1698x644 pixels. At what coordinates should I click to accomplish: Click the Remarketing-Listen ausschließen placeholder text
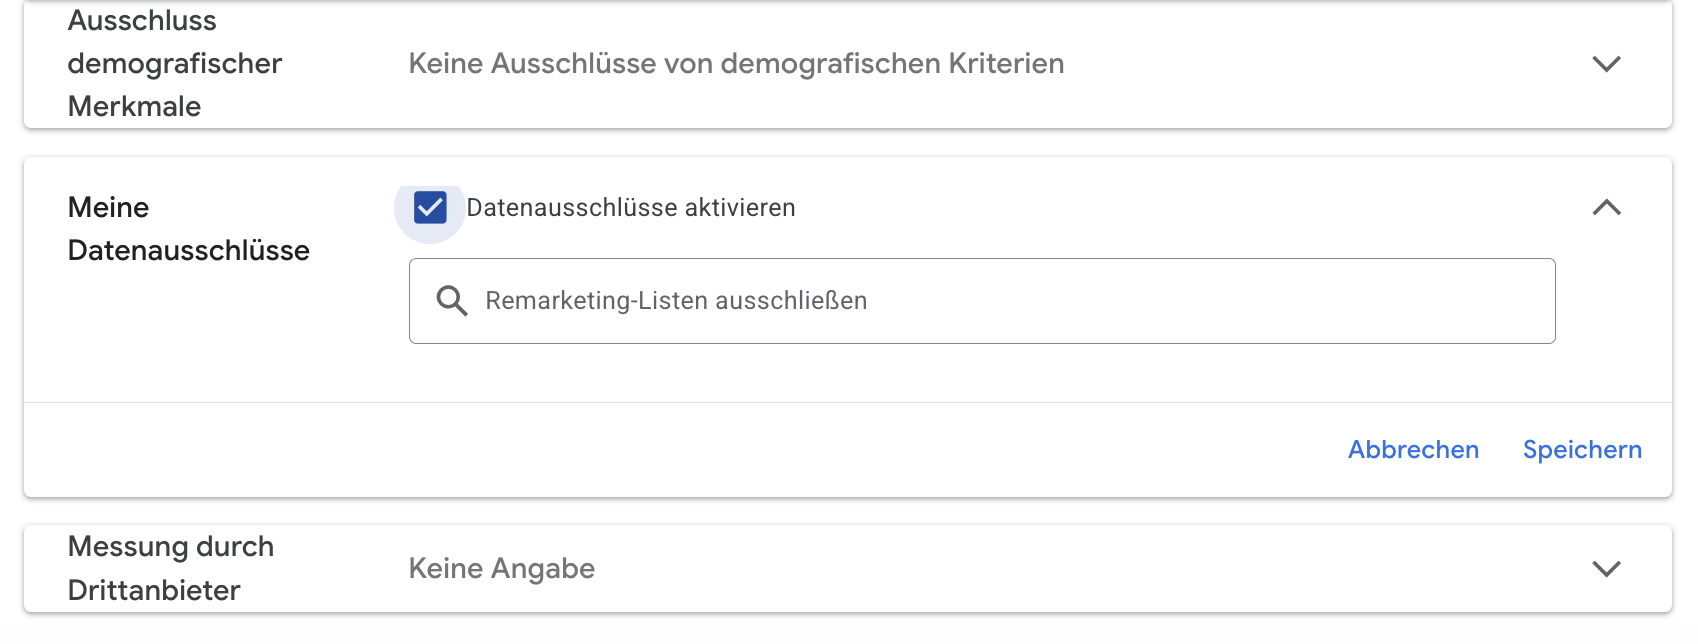pyautogui.click(x=676, y=301)
